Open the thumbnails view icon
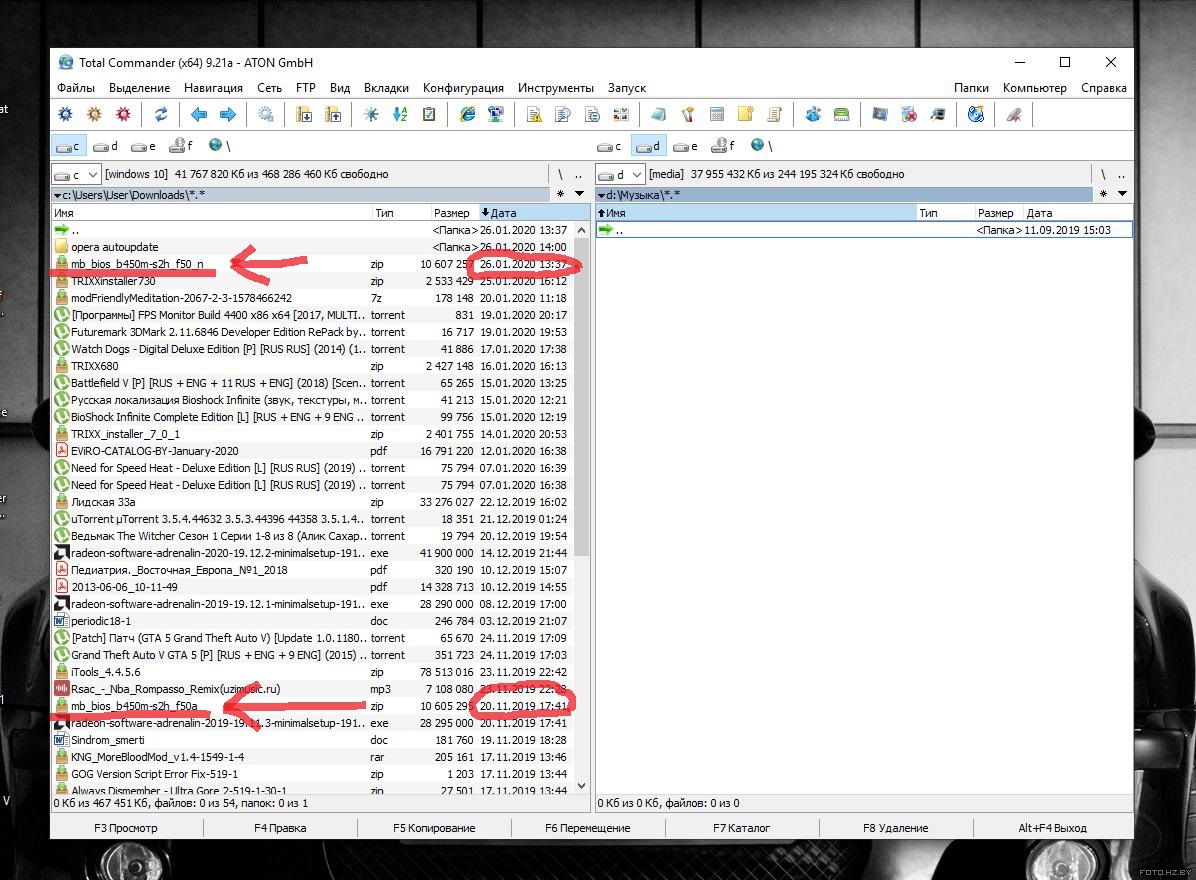 pyautogui.click(x=622, y=114)
